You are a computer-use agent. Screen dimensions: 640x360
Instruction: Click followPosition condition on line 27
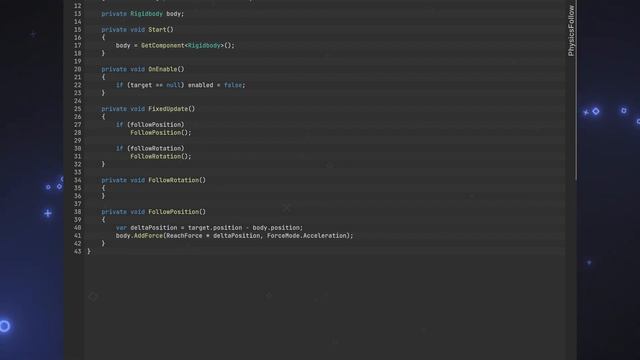pyautogui.click(x=156, y=125)
